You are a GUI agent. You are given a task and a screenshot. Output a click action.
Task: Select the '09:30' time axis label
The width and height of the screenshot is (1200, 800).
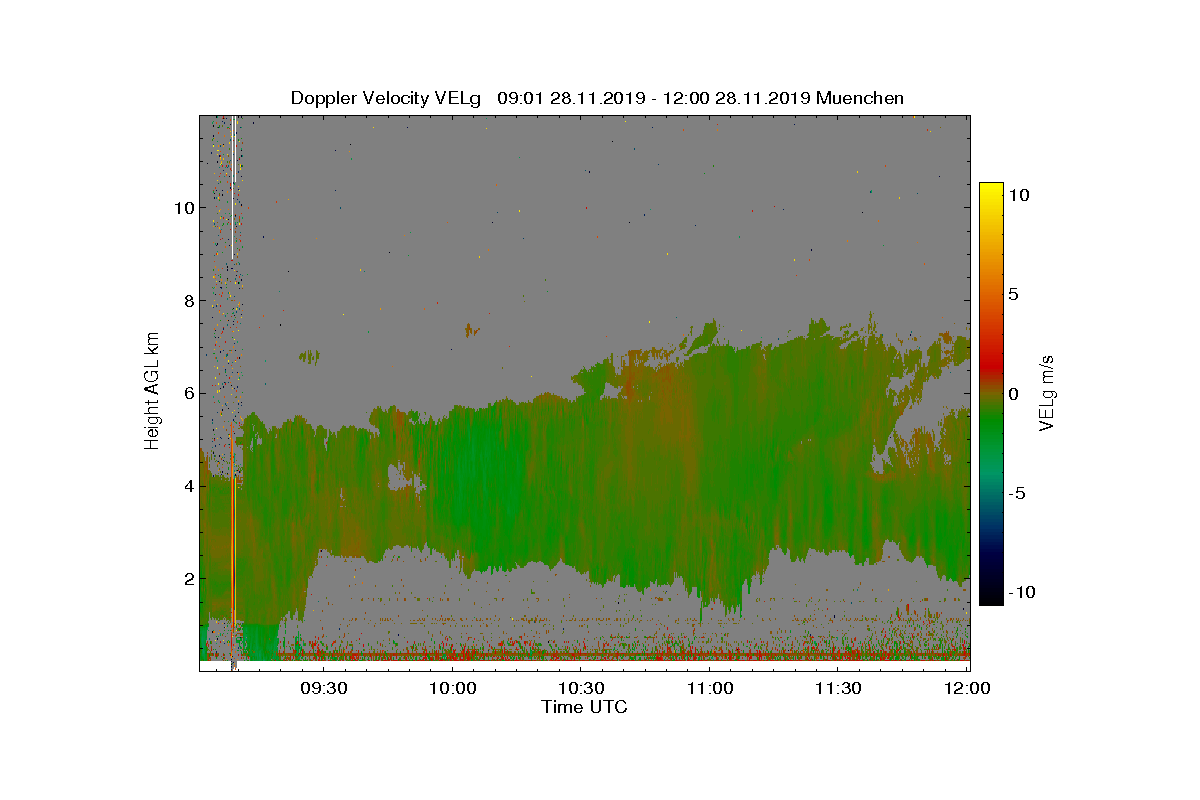(x=323, y=688)
